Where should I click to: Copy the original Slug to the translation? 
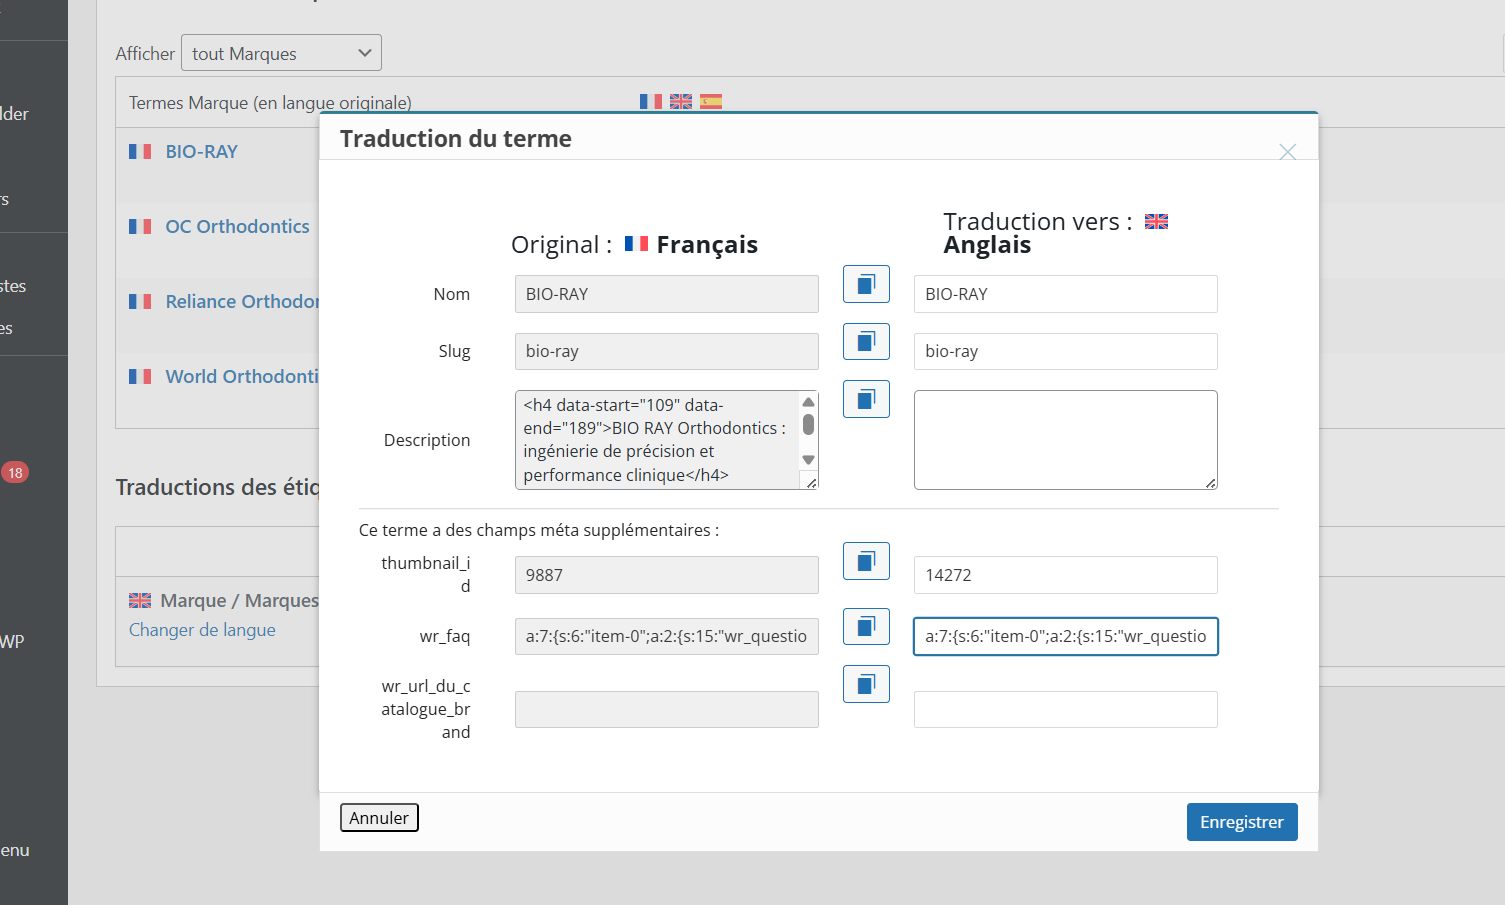(866, 342)
